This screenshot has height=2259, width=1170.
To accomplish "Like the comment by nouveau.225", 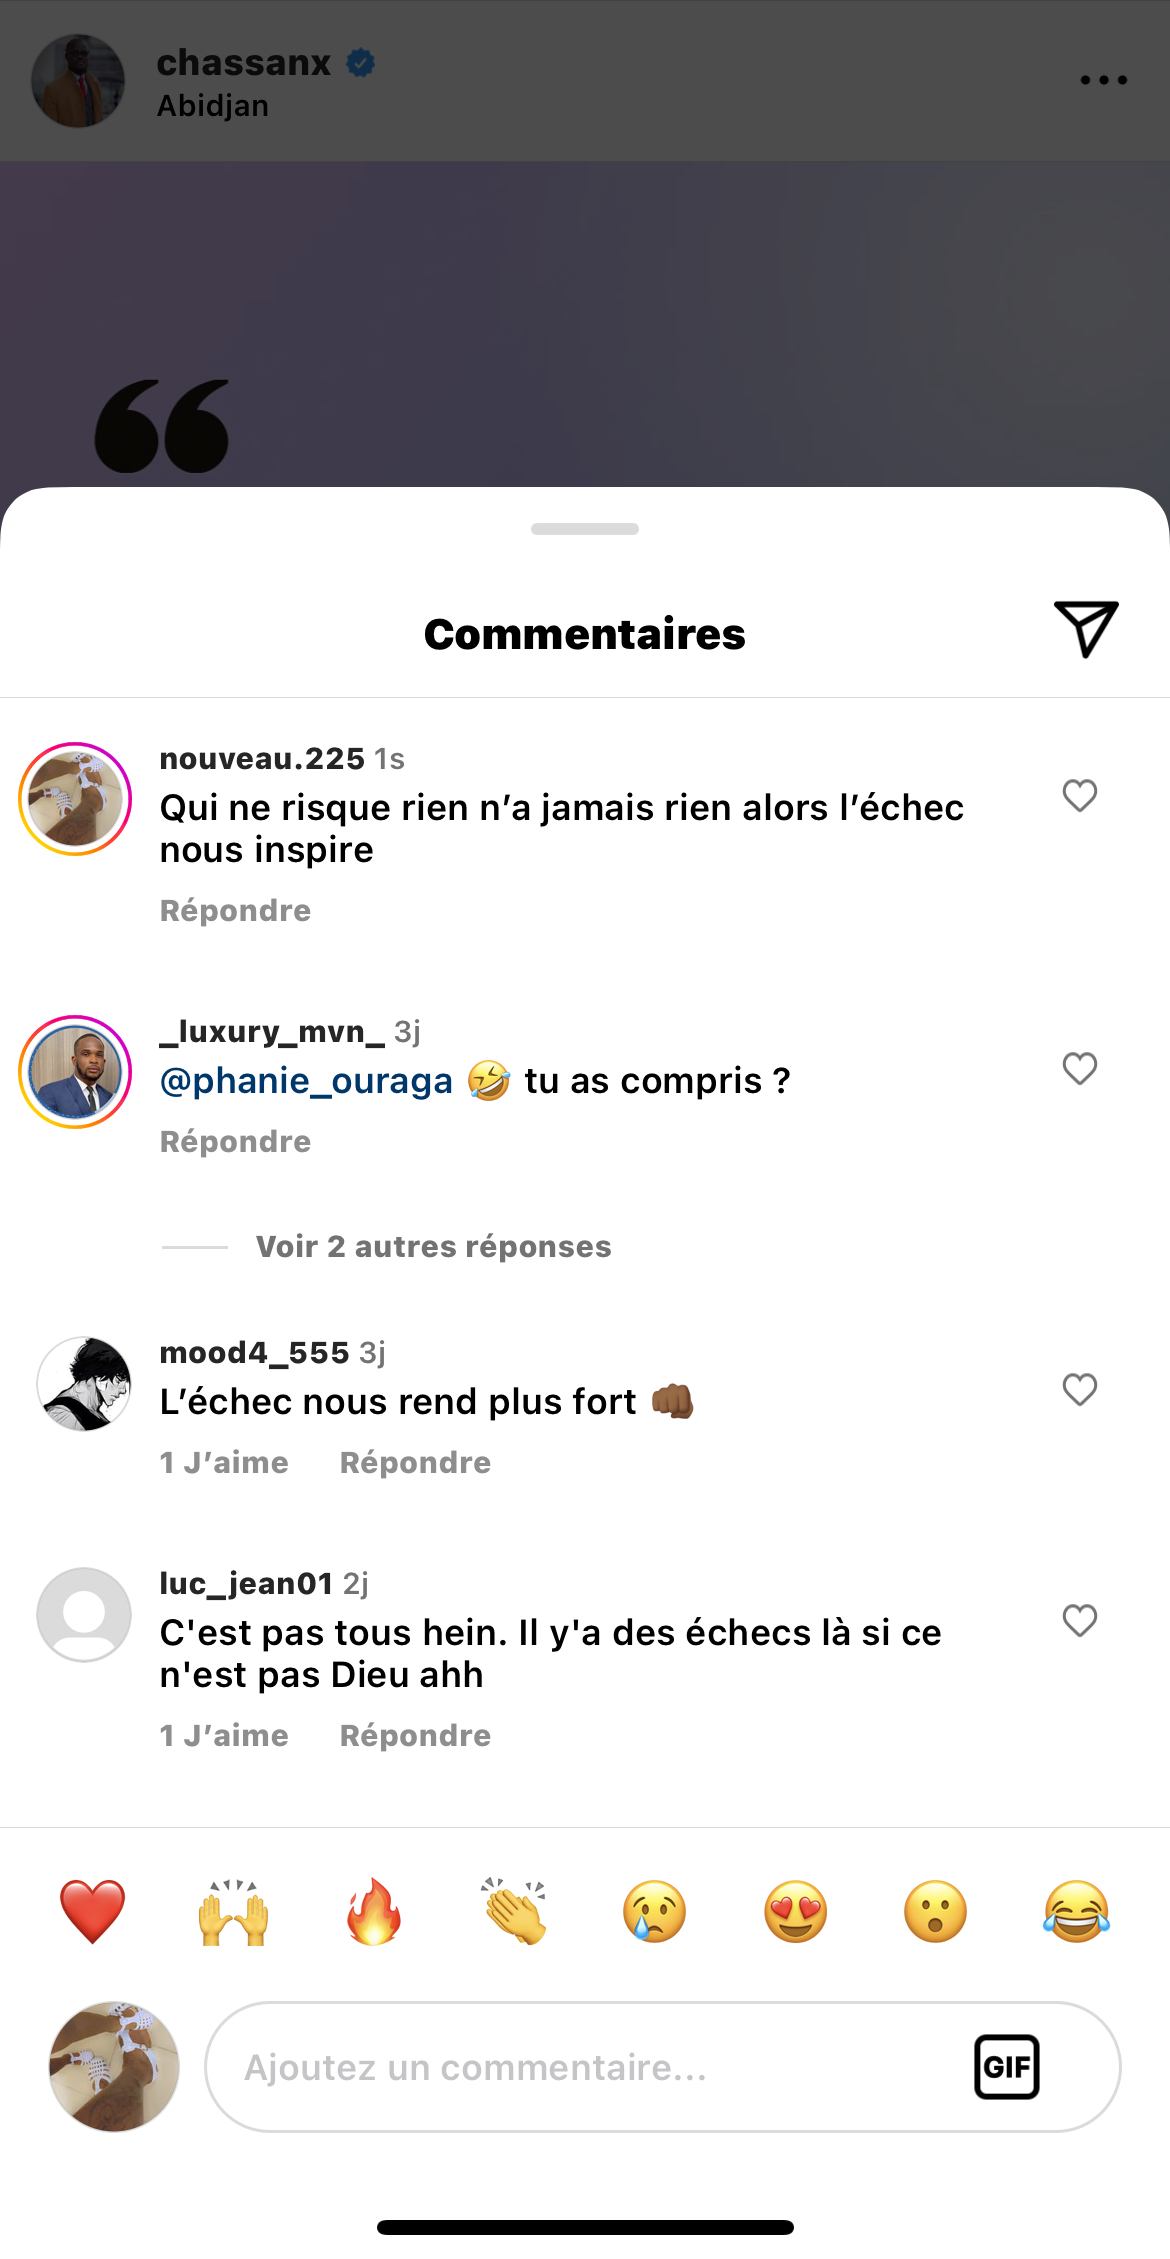I will click(x=1079, y=796).
